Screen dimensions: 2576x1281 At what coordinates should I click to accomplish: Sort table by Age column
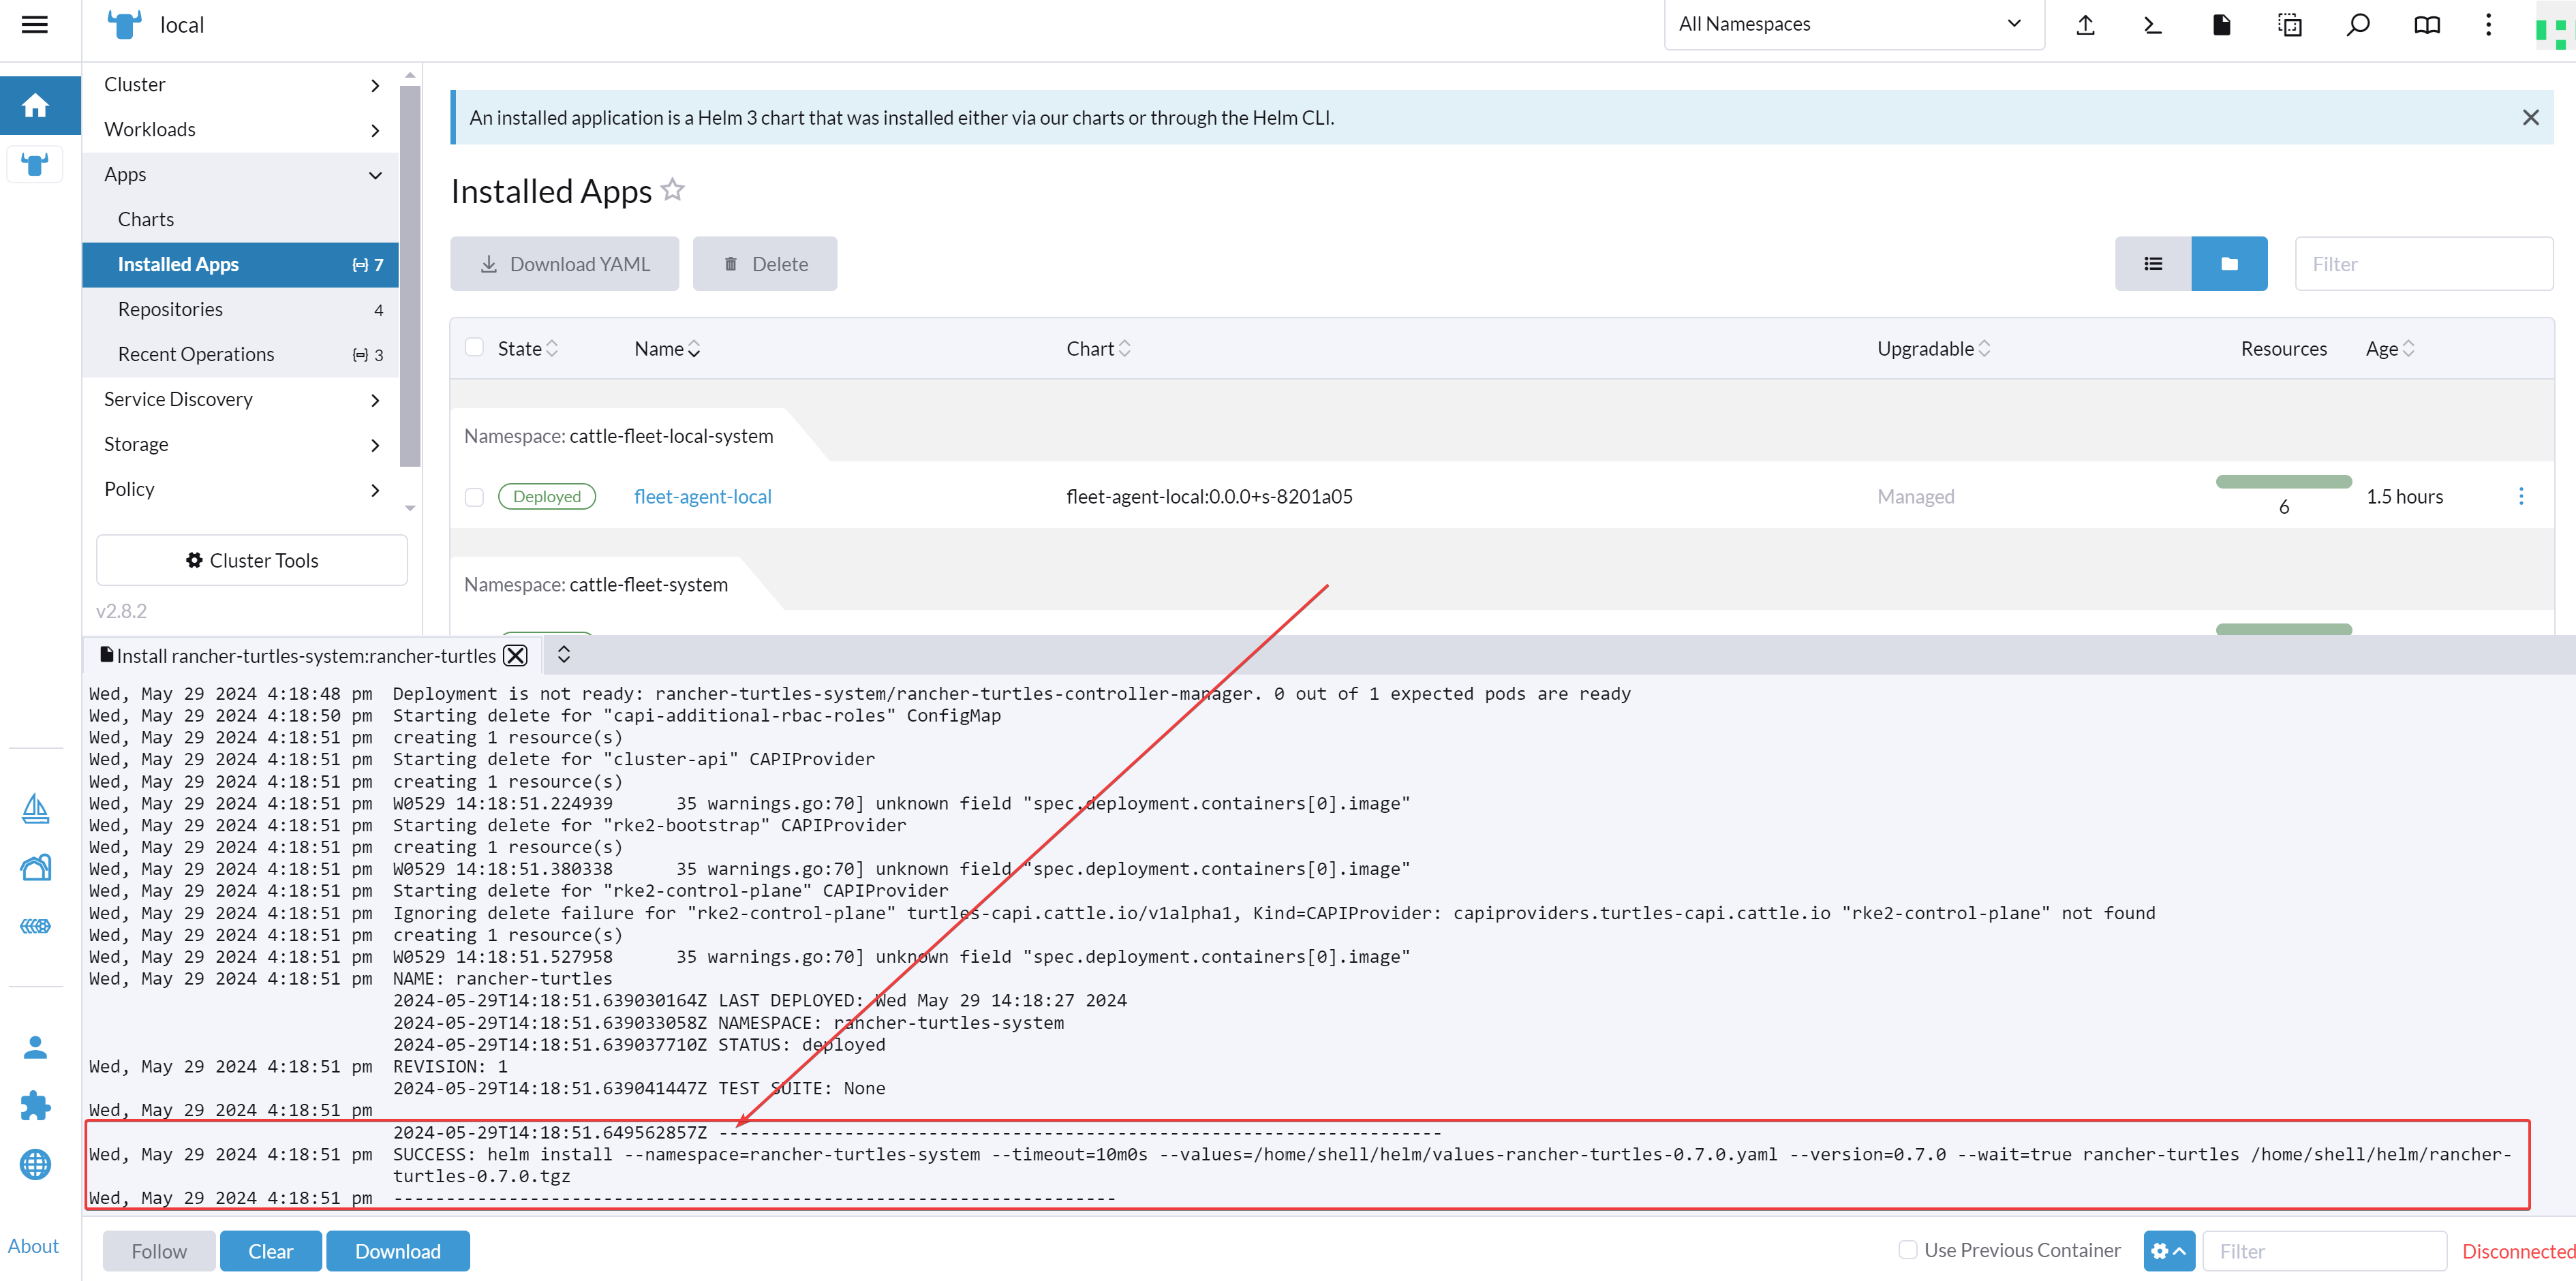point(2390,349)
